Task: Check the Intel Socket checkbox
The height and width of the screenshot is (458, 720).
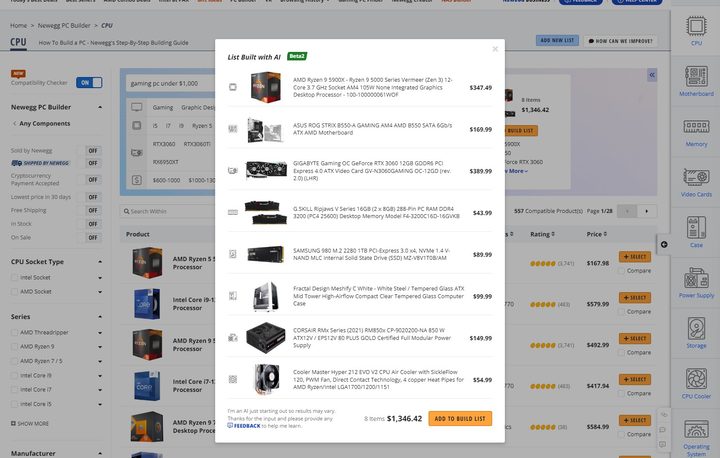Action: (14, 277)
